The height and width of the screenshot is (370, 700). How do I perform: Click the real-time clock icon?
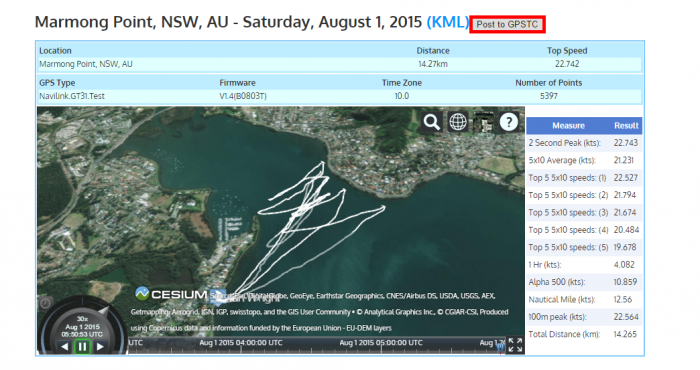[x=45, y=304]
